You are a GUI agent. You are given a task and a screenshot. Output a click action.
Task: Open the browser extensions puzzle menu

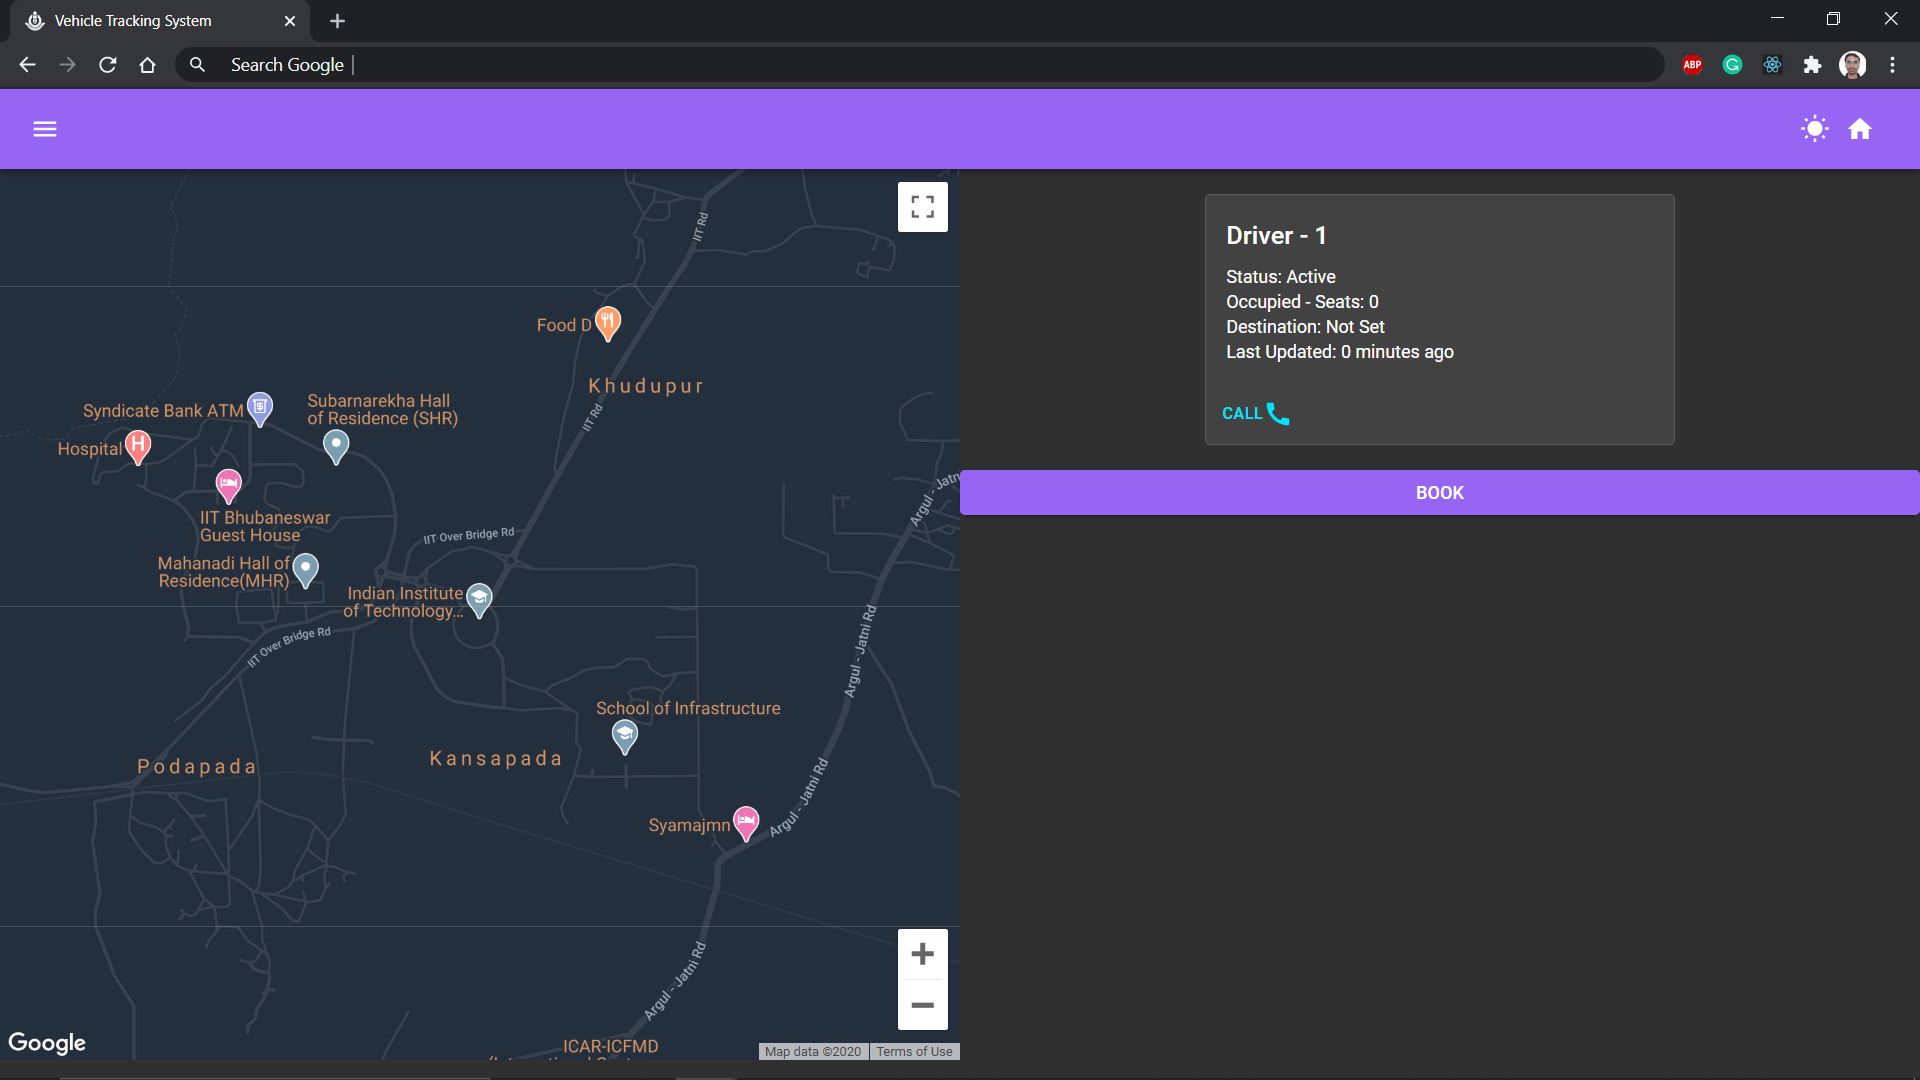[x=1812, y=65]
